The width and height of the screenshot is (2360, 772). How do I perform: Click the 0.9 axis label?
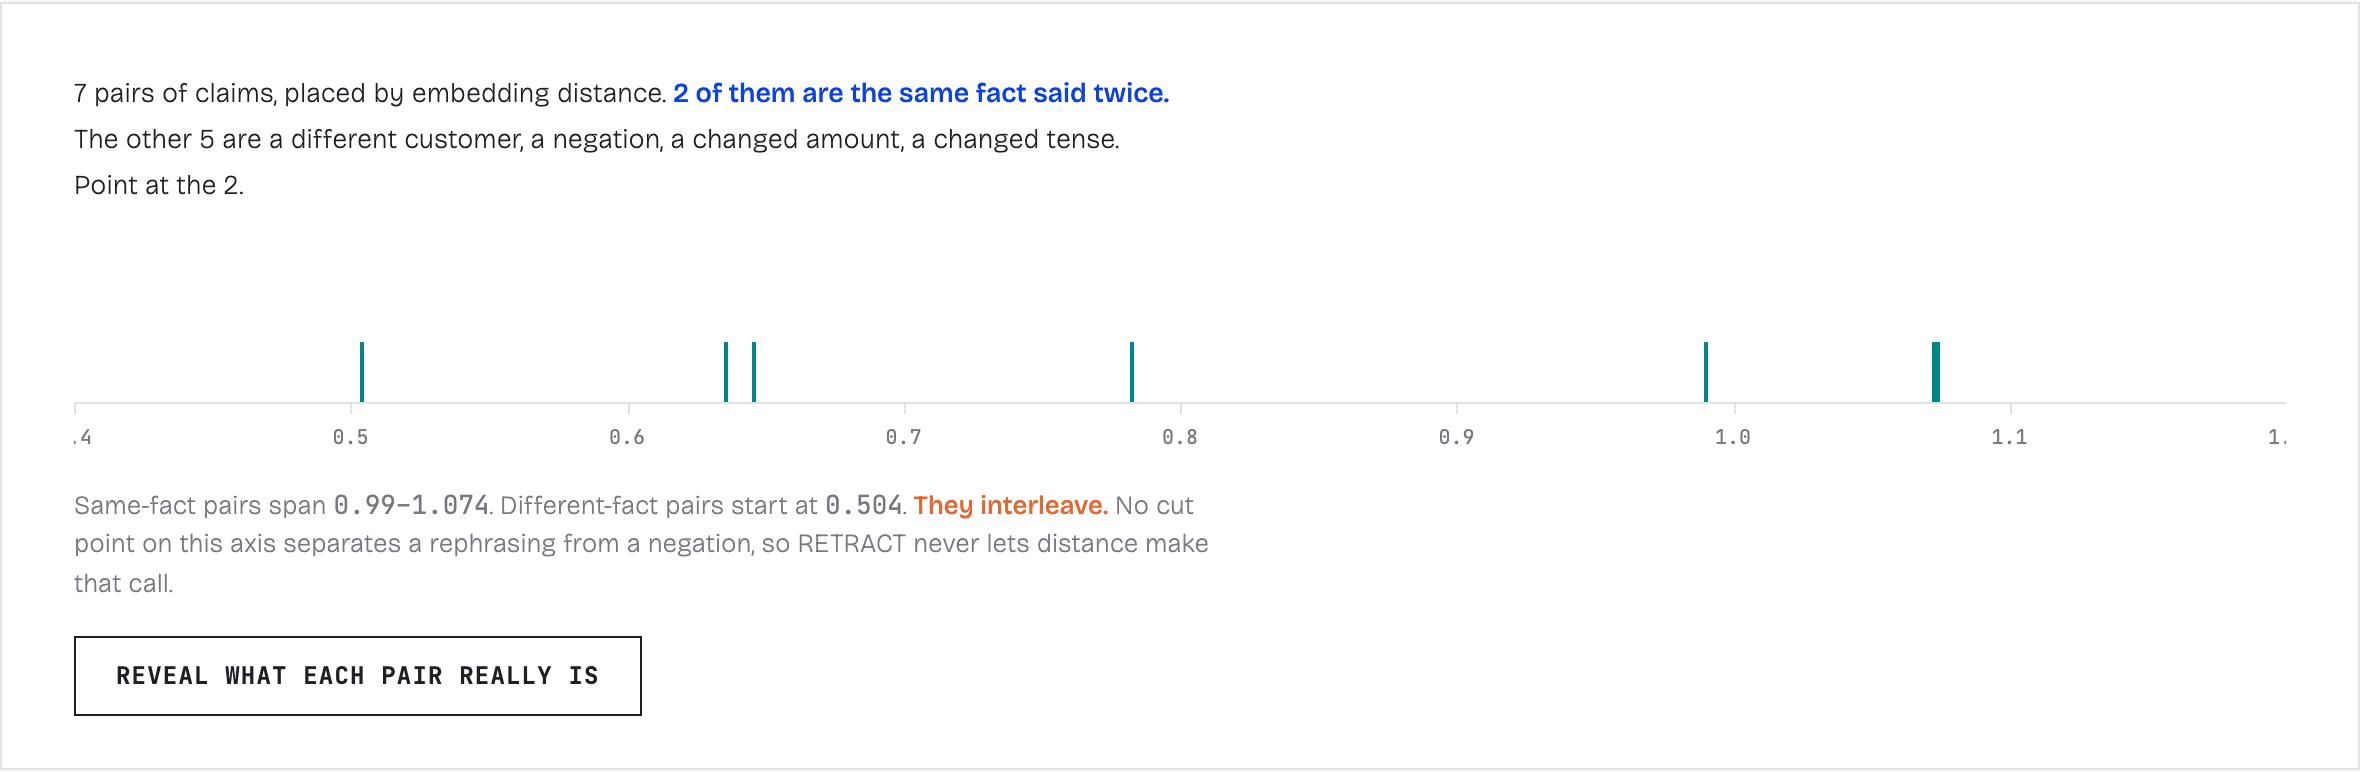tap(1457, 437)
